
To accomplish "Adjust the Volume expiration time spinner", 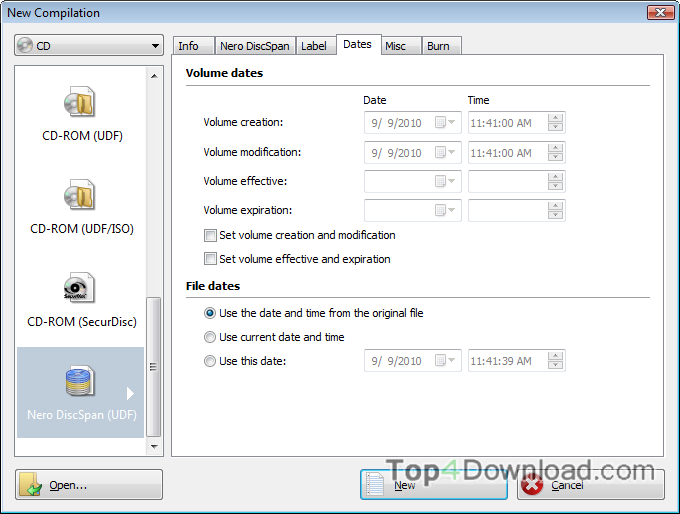I will point(556,210).
